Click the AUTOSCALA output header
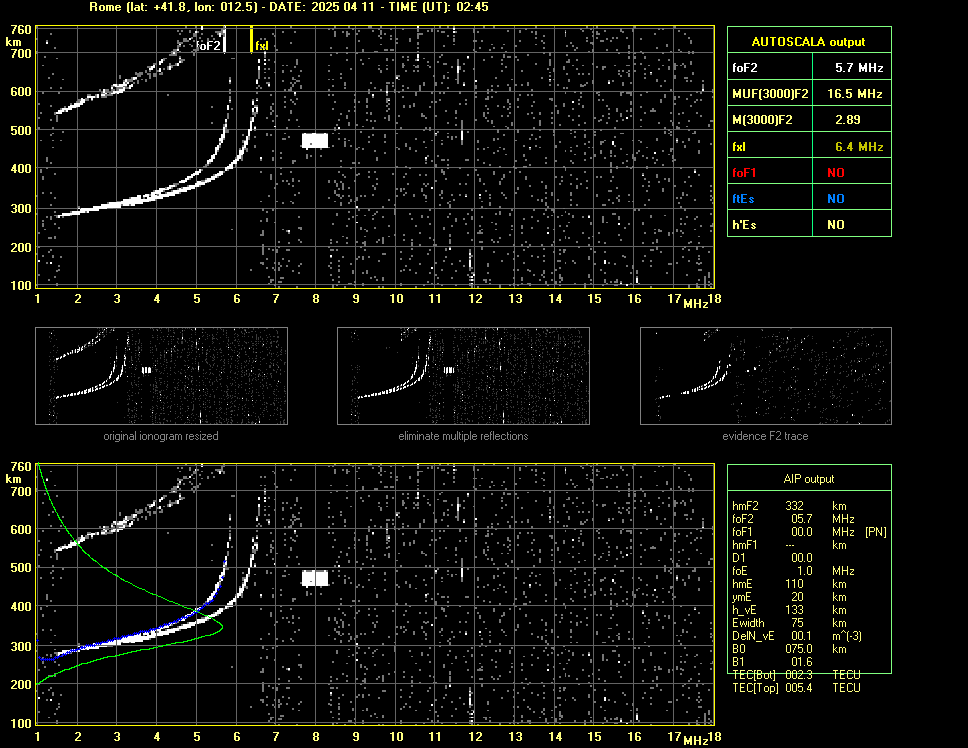The width and height of the screenshot is (968, 748). (809, 41)
